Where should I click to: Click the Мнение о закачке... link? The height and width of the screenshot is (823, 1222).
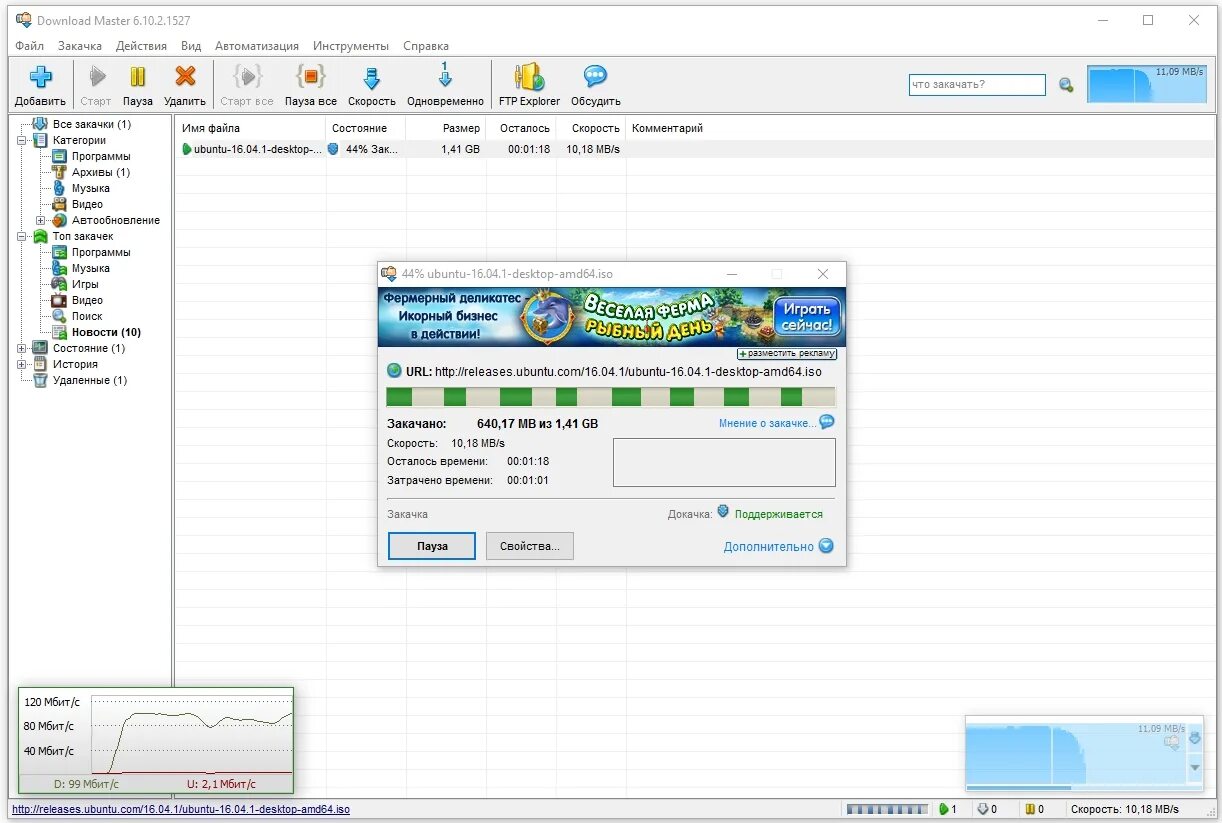tap(767, 423)
